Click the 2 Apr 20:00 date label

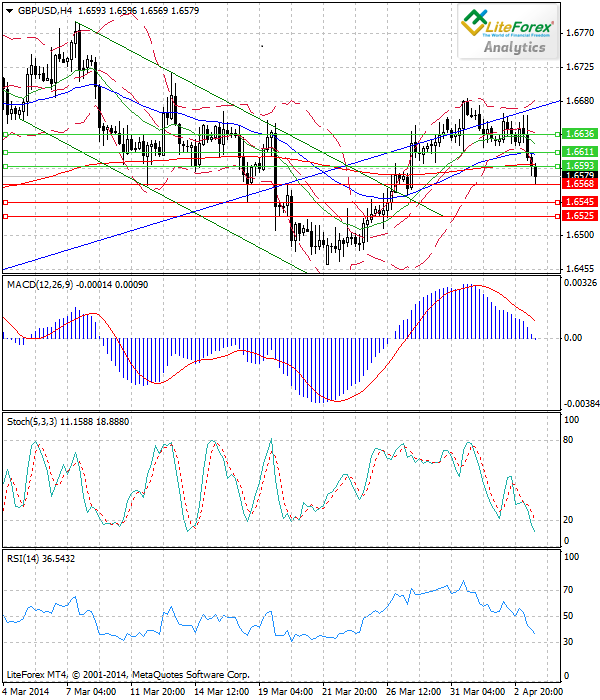click(x=537, y=690)
